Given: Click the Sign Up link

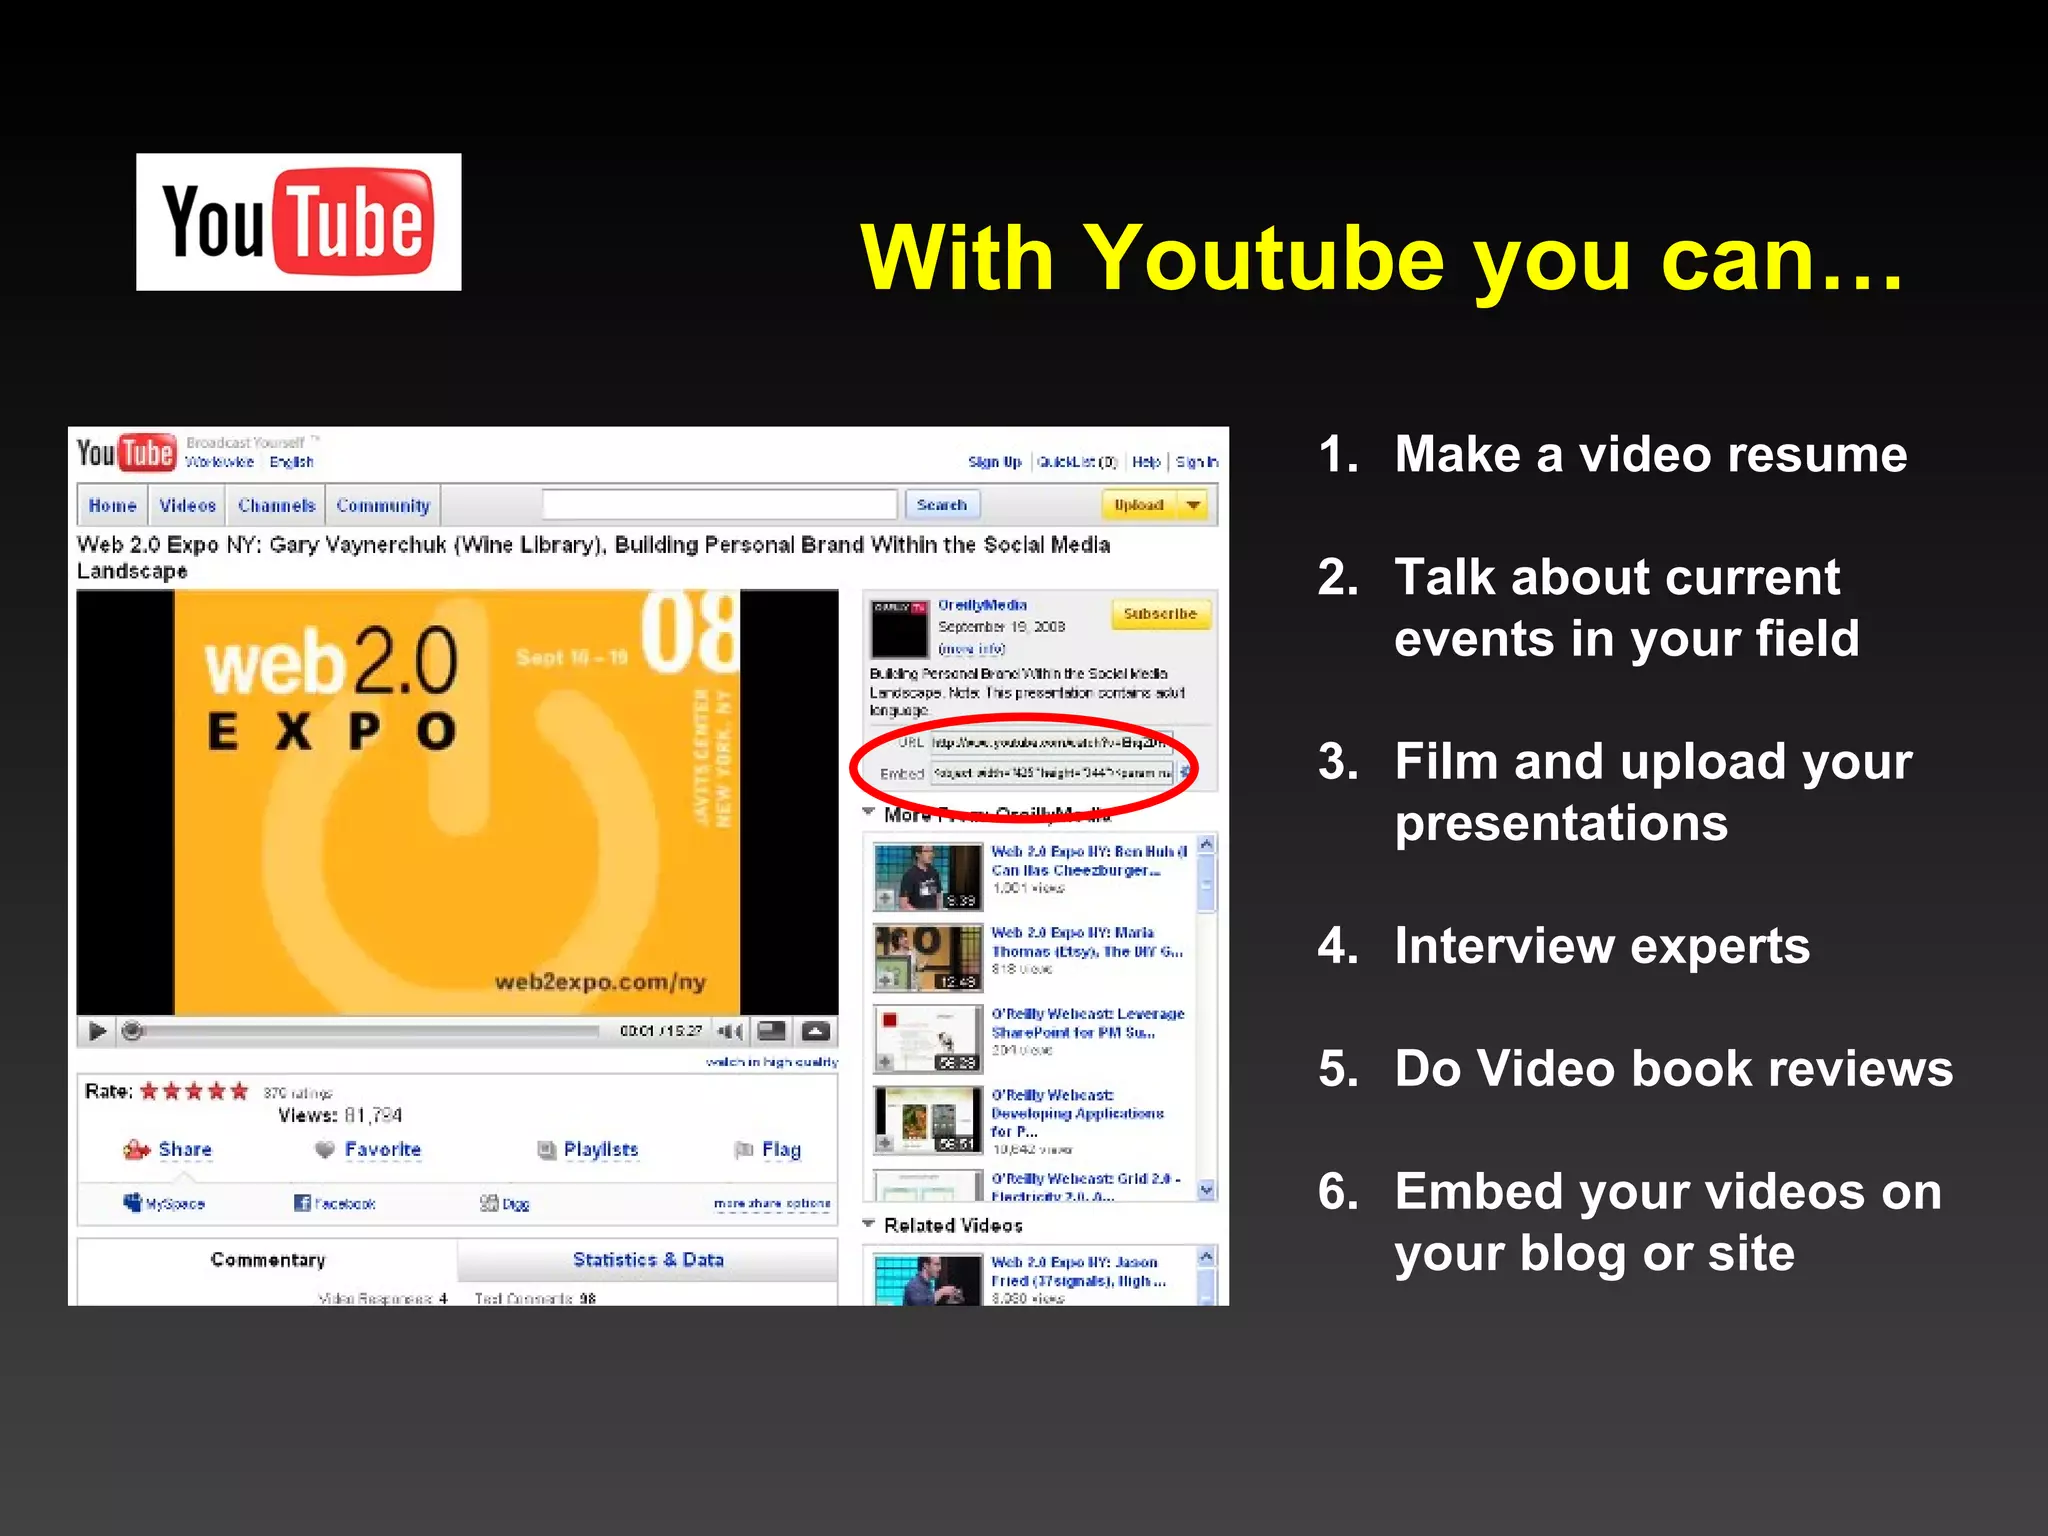Looking at the screenshot, I should (x=995, y=462).
